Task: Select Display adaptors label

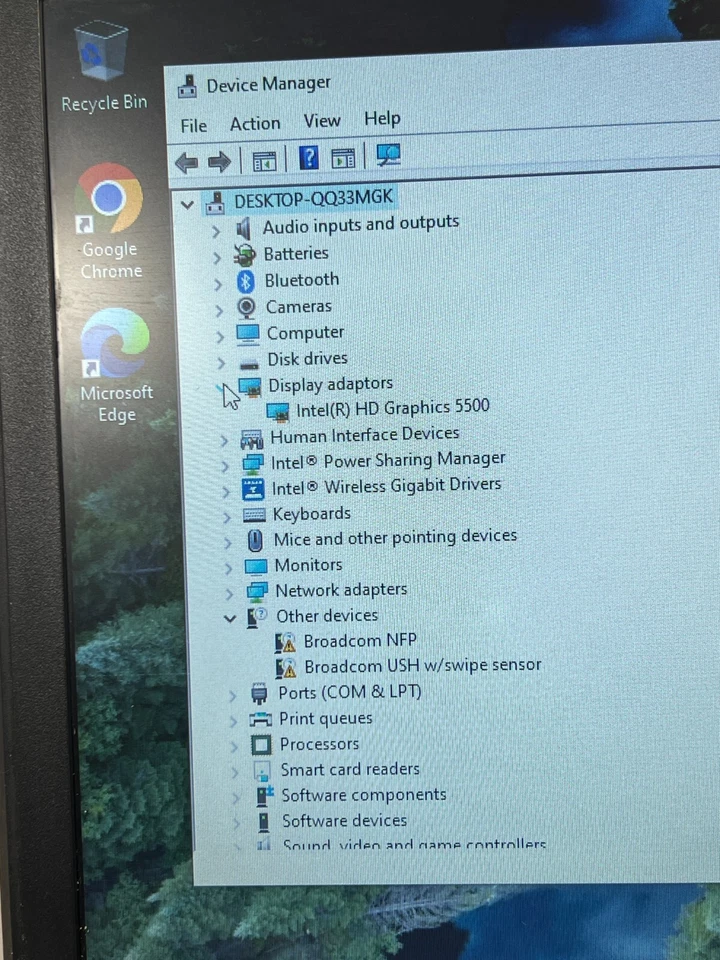Action: click(331, 384)
